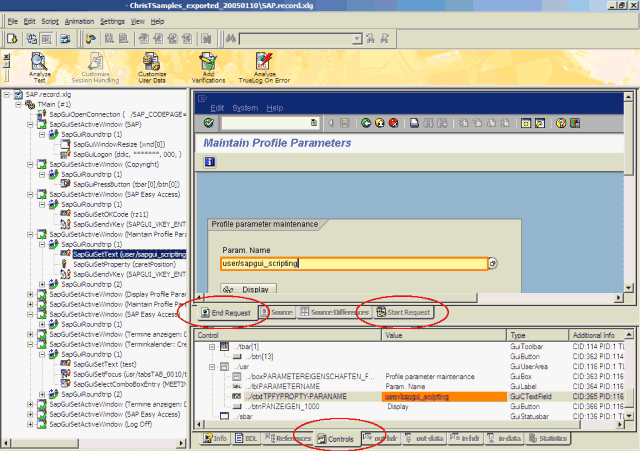This screenshot has height=451, width=640.
Task: Select Analyze TrueLog On Error icon
Action: (x=265, y=67)
